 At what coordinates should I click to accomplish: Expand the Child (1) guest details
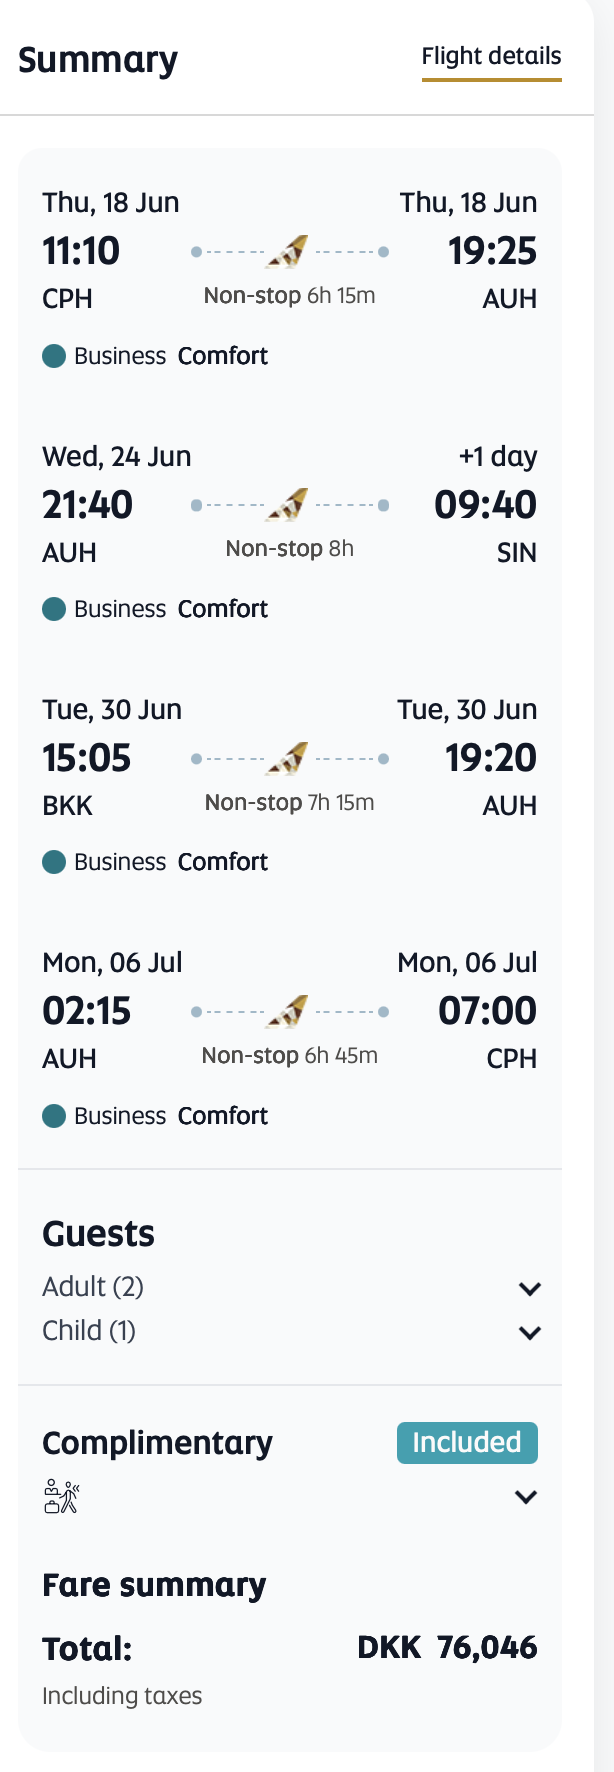pos(529,1332)
